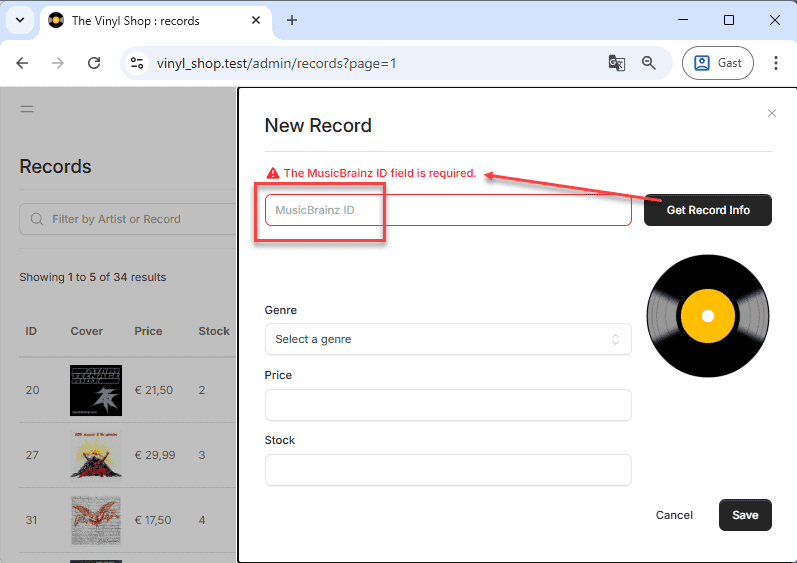Open a new browser tab
Image resolution: width=797 pixels, height=563 pixels.
coord(292,20)
